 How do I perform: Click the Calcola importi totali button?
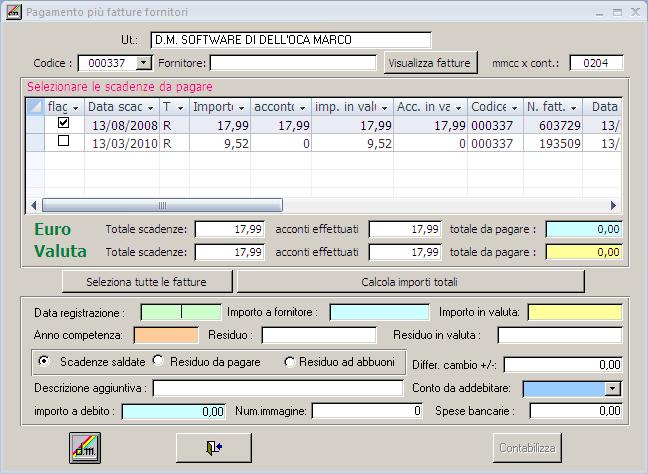click(410, 282)
